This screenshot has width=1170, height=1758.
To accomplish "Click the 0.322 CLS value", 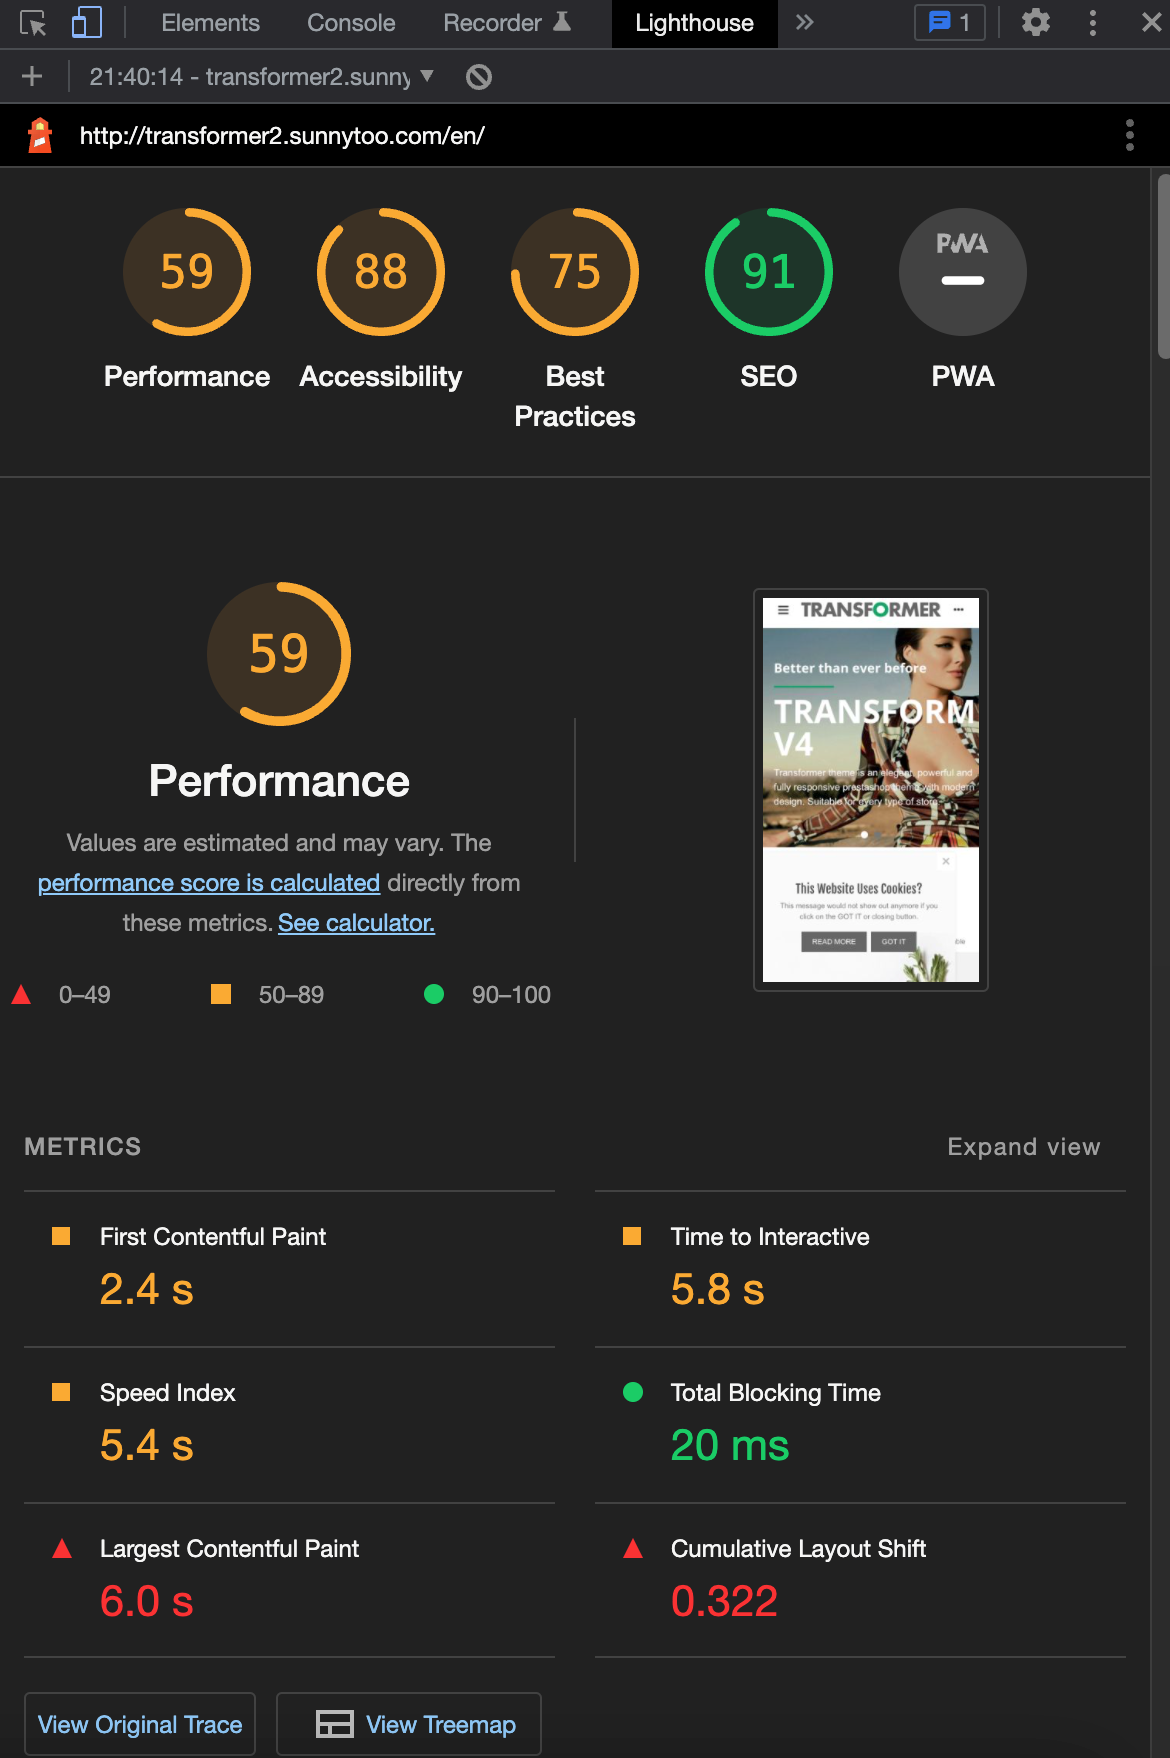I will [x=724, y=1601].
